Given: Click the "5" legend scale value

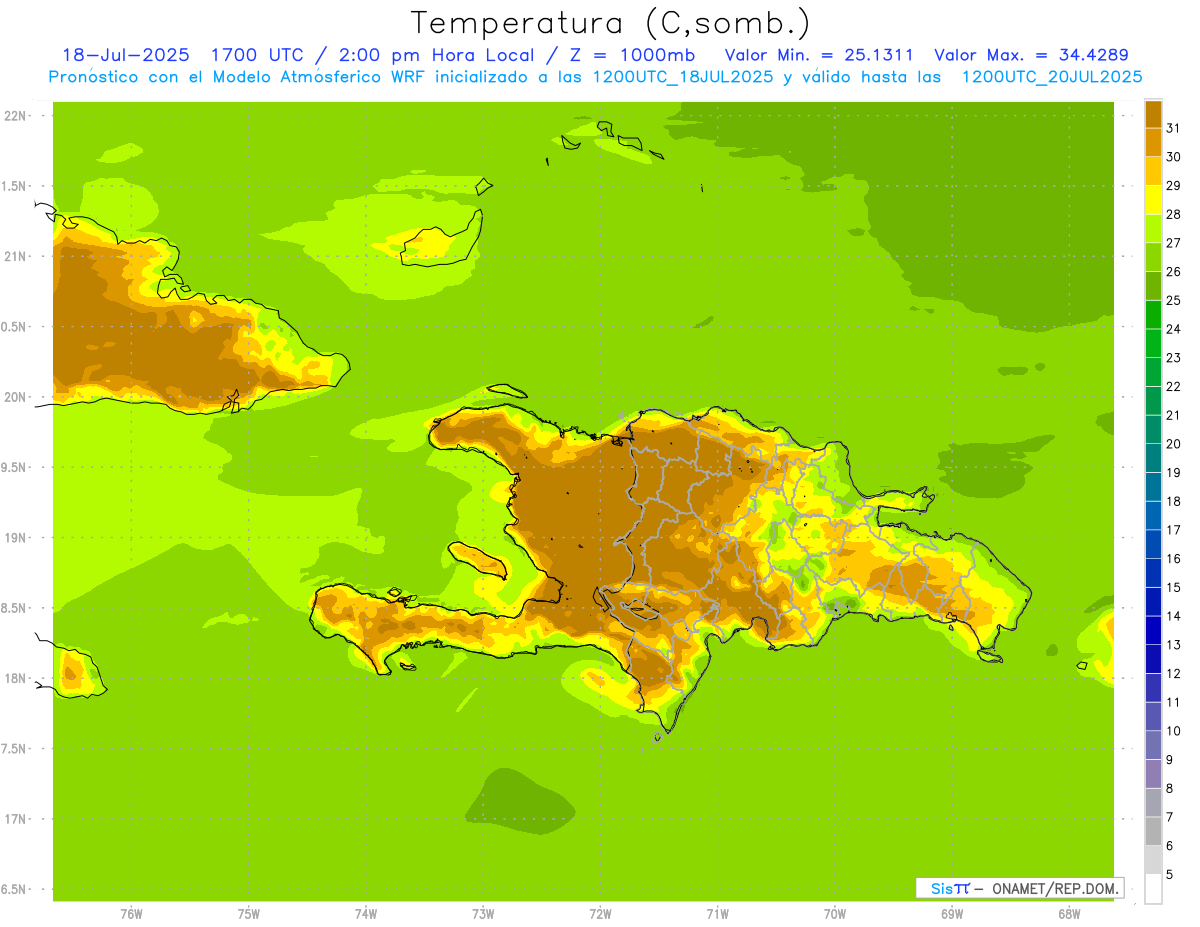Looking at the screenshot, I should (x=1170, y=875).
